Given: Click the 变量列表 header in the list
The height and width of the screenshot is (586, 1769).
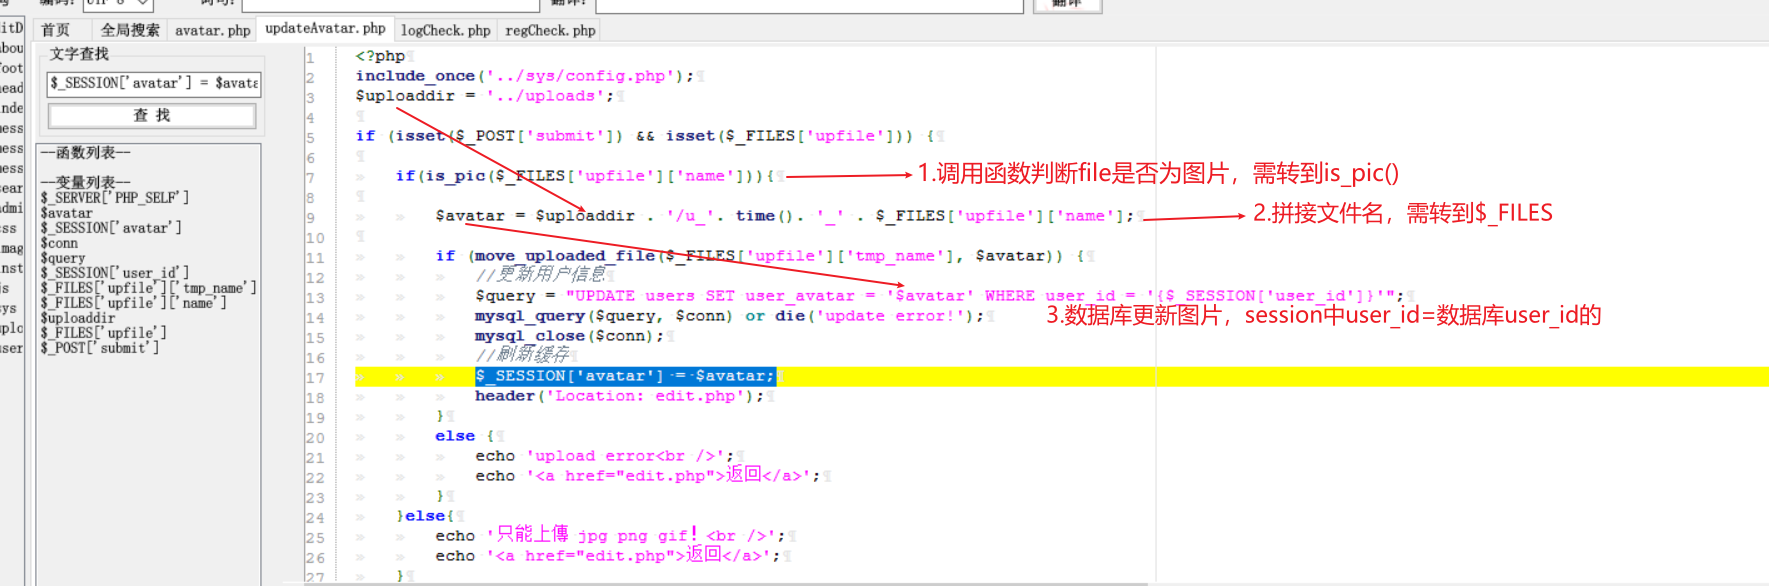Looking at the screenshot, I should pyautogui.click(x=85, y=183).
